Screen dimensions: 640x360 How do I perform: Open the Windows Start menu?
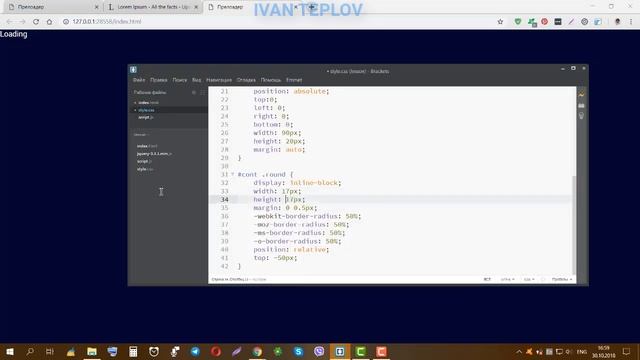[10, 351]
